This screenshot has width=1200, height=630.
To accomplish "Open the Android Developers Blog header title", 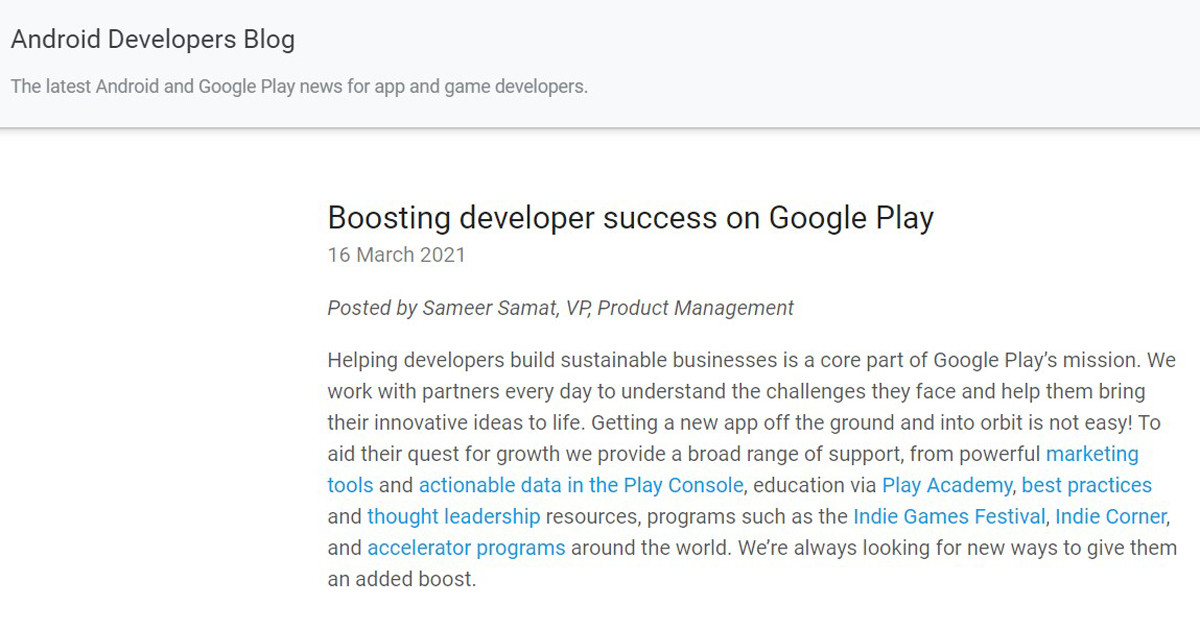I will tap(153, 40).
